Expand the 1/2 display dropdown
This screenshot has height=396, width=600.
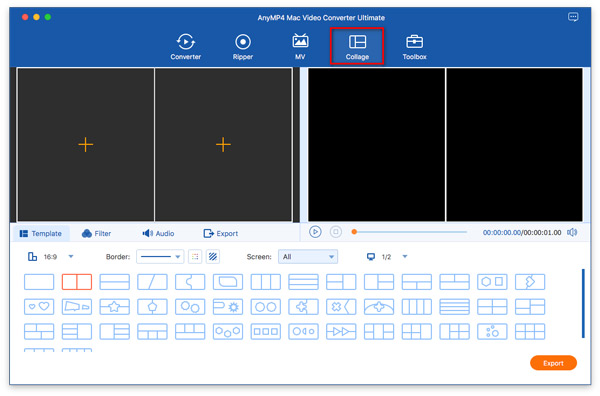pos(405,256)
